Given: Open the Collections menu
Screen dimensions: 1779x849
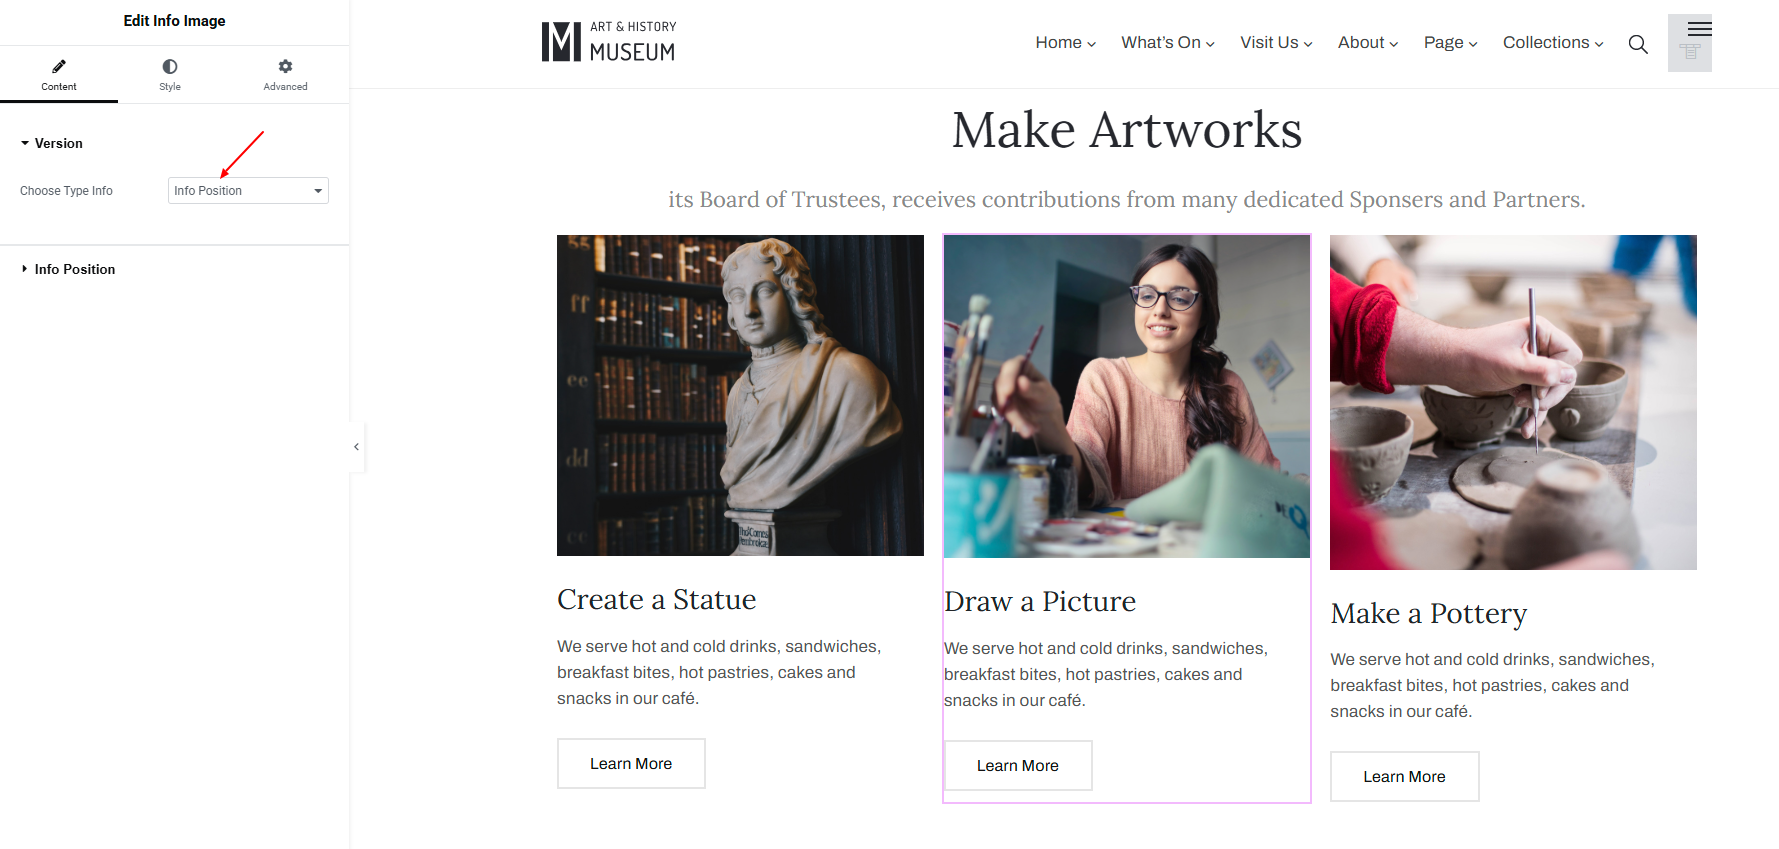Looking at the screenshot, I should tap(1553, 43).
